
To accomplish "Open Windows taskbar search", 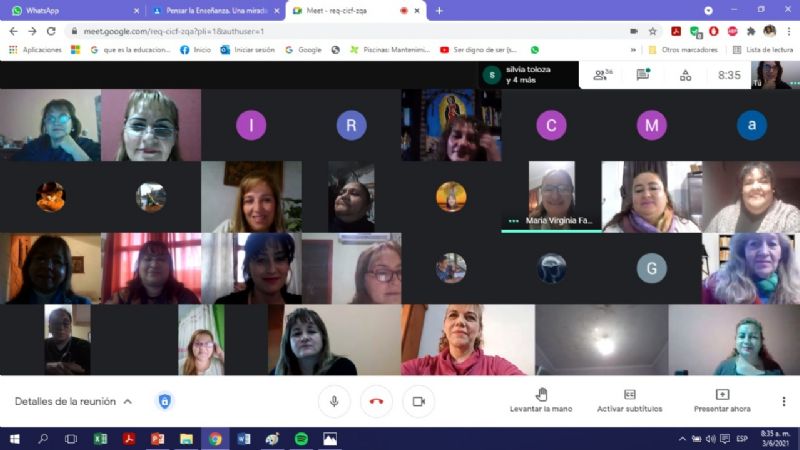I will click(x=43, y=439).
